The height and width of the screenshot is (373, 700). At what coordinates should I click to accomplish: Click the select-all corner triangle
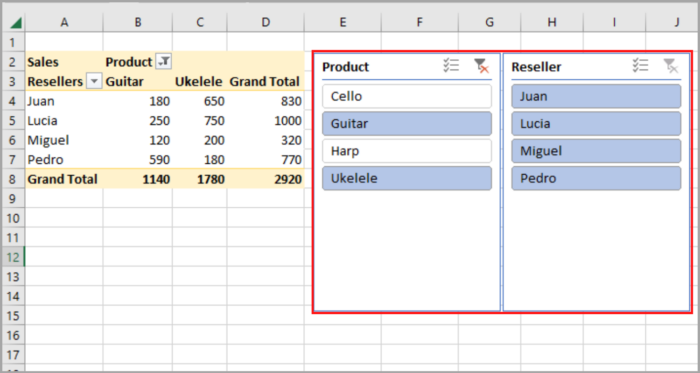15,22
